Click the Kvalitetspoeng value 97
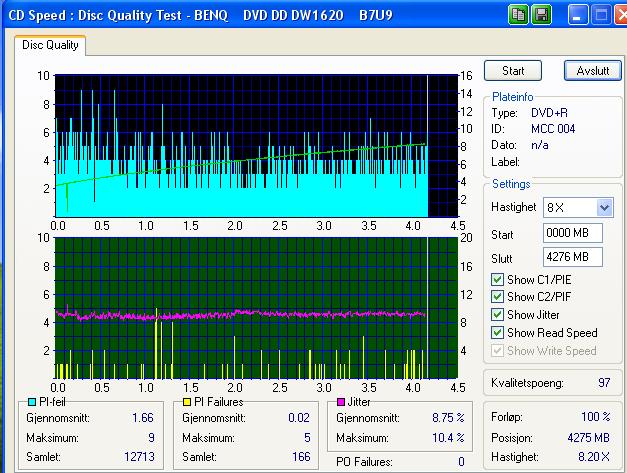627x473 pixels. point(604,383)
